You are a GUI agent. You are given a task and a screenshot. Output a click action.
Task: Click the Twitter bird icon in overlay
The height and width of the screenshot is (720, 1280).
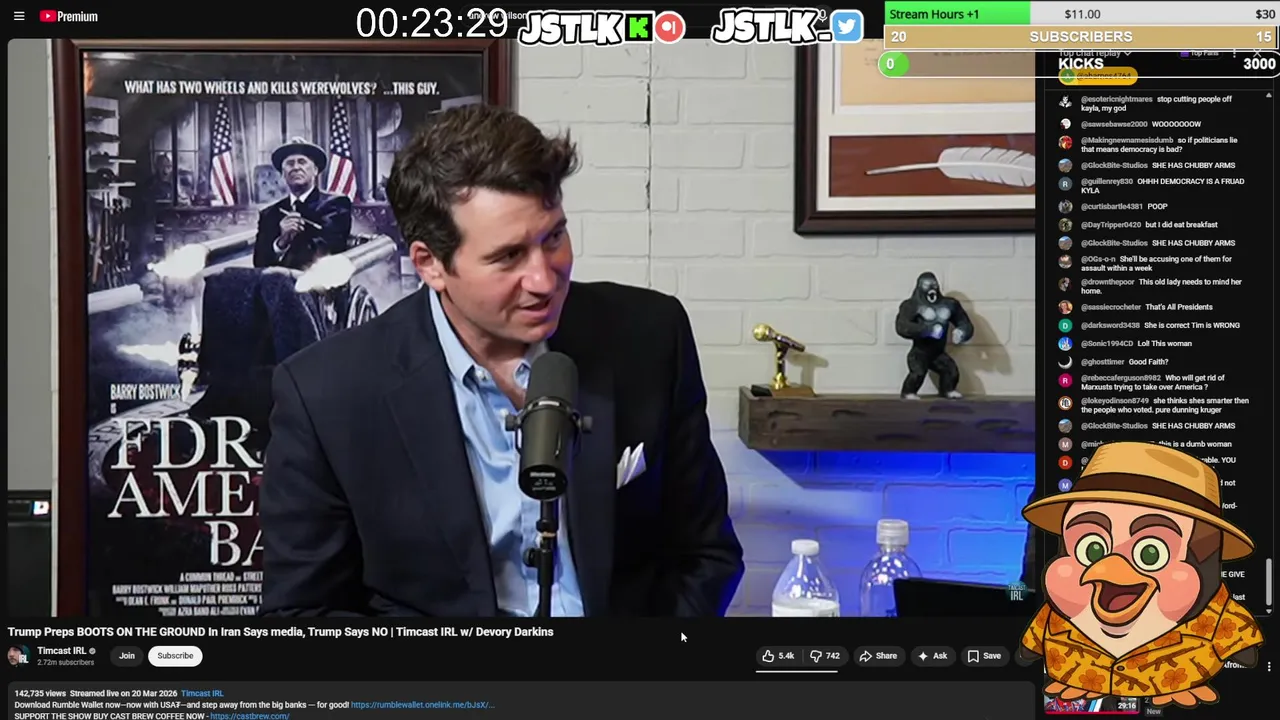pos(846,27)
